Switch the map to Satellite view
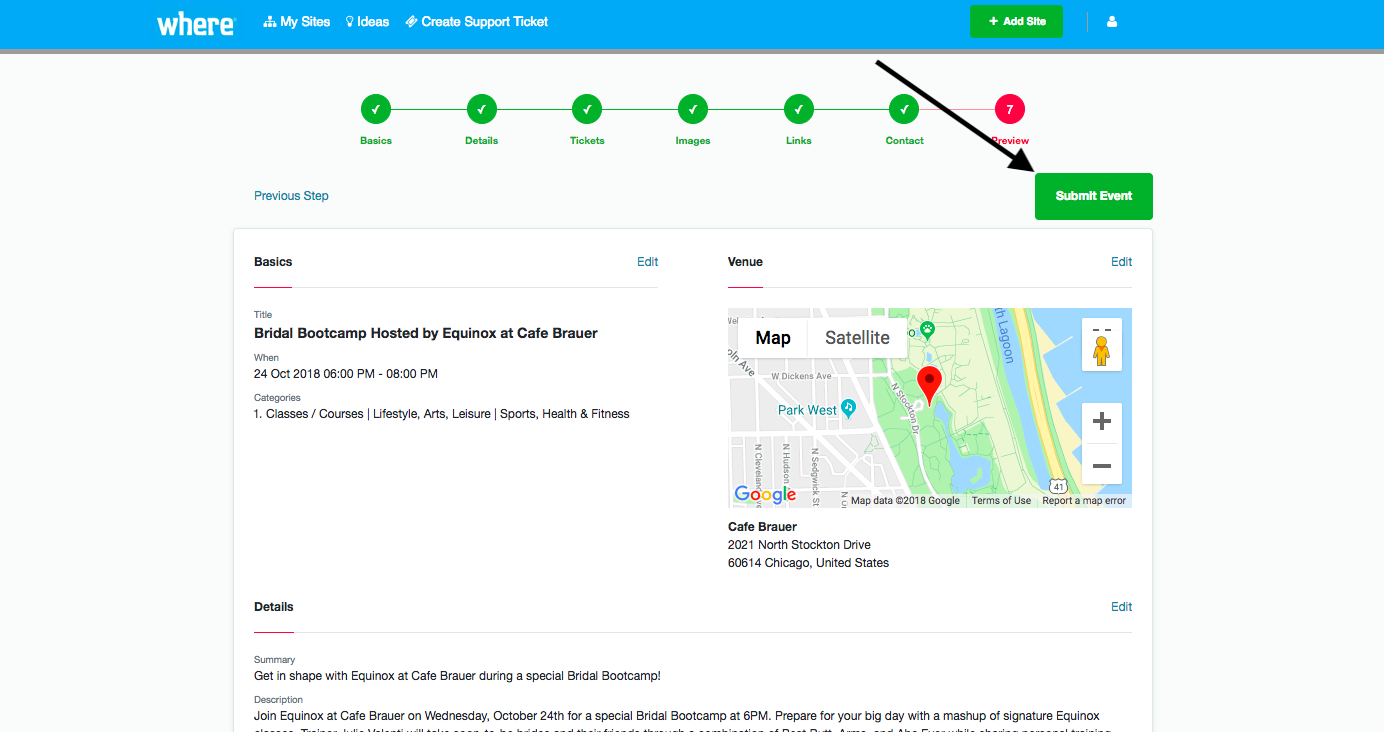The height and width of the screenshot is (732, 1384). [x=857, y=338]
